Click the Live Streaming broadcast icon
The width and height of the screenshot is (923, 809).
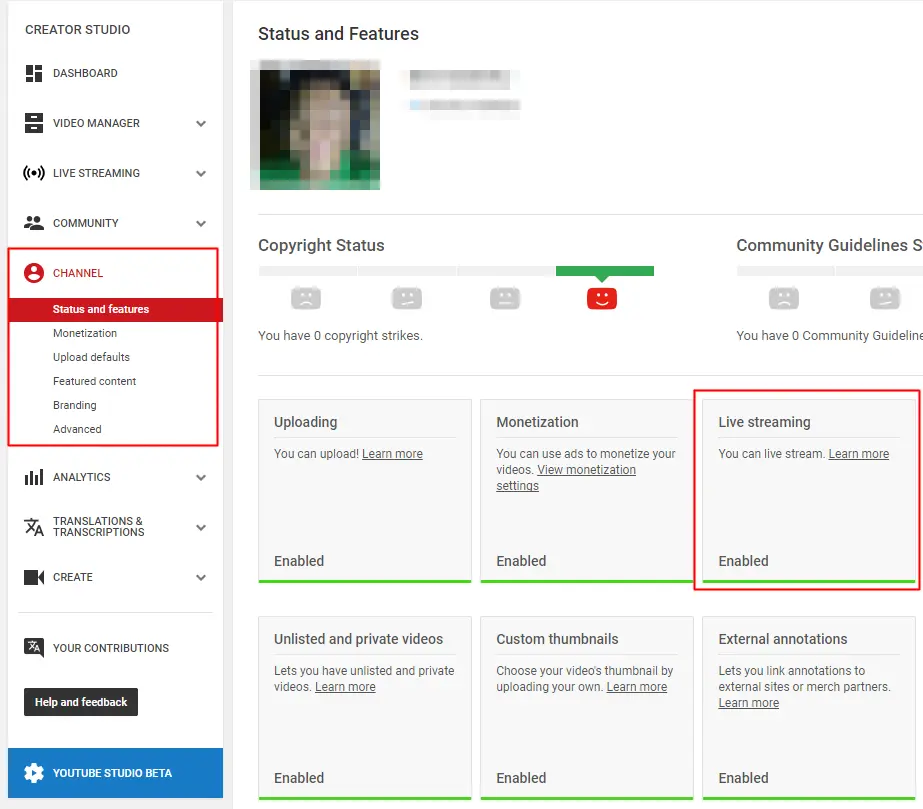[x=34, y=173]
